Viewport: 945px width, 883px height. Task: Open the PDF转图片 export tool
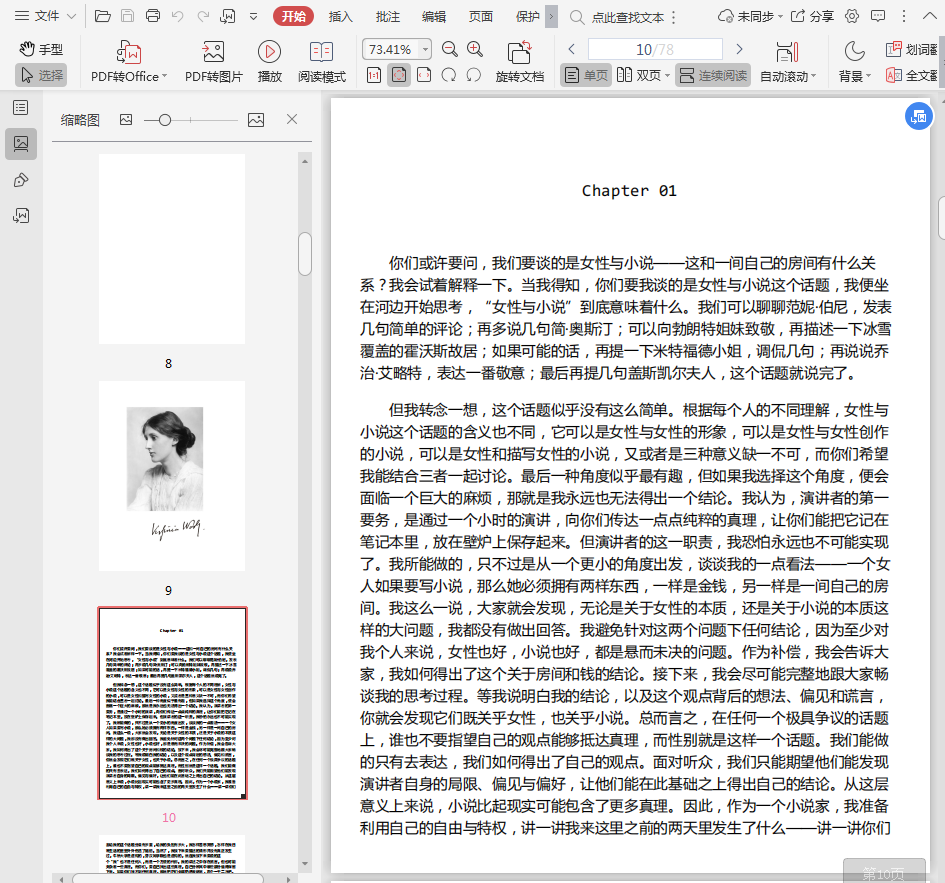213,52
